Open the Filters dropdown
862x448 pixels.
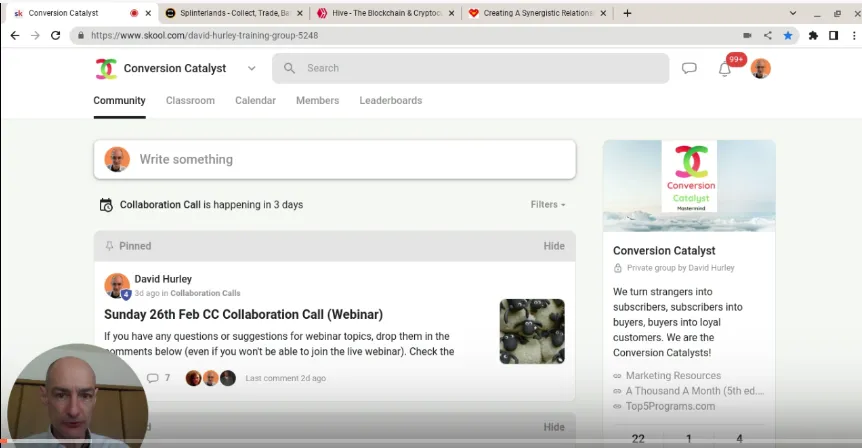coord(548,204)
